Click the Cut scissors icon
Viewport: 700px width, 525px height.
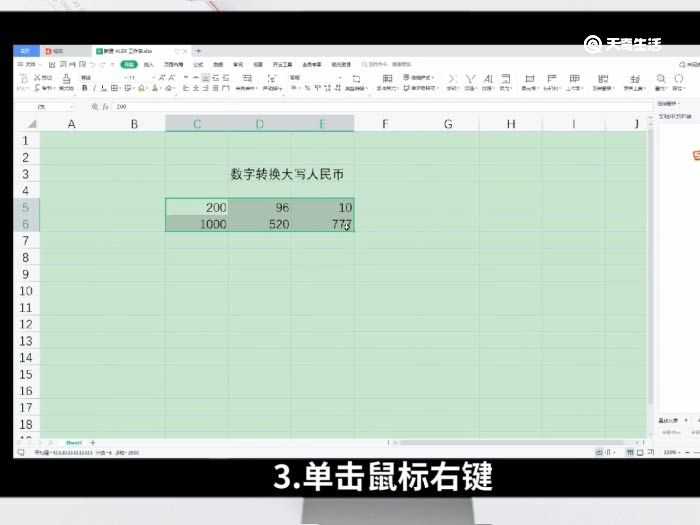point(38,78)
